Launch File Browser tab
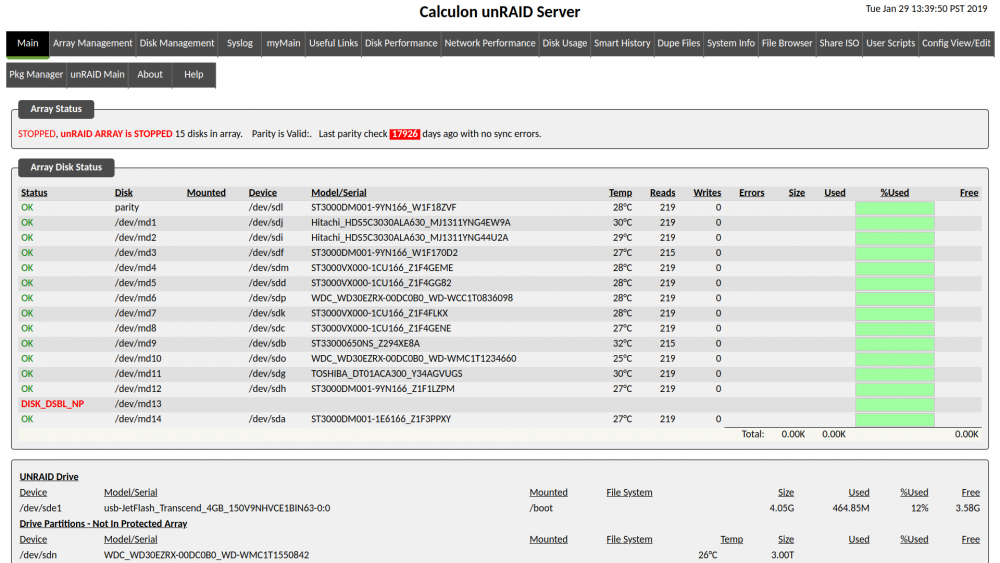 click(787, 43)
